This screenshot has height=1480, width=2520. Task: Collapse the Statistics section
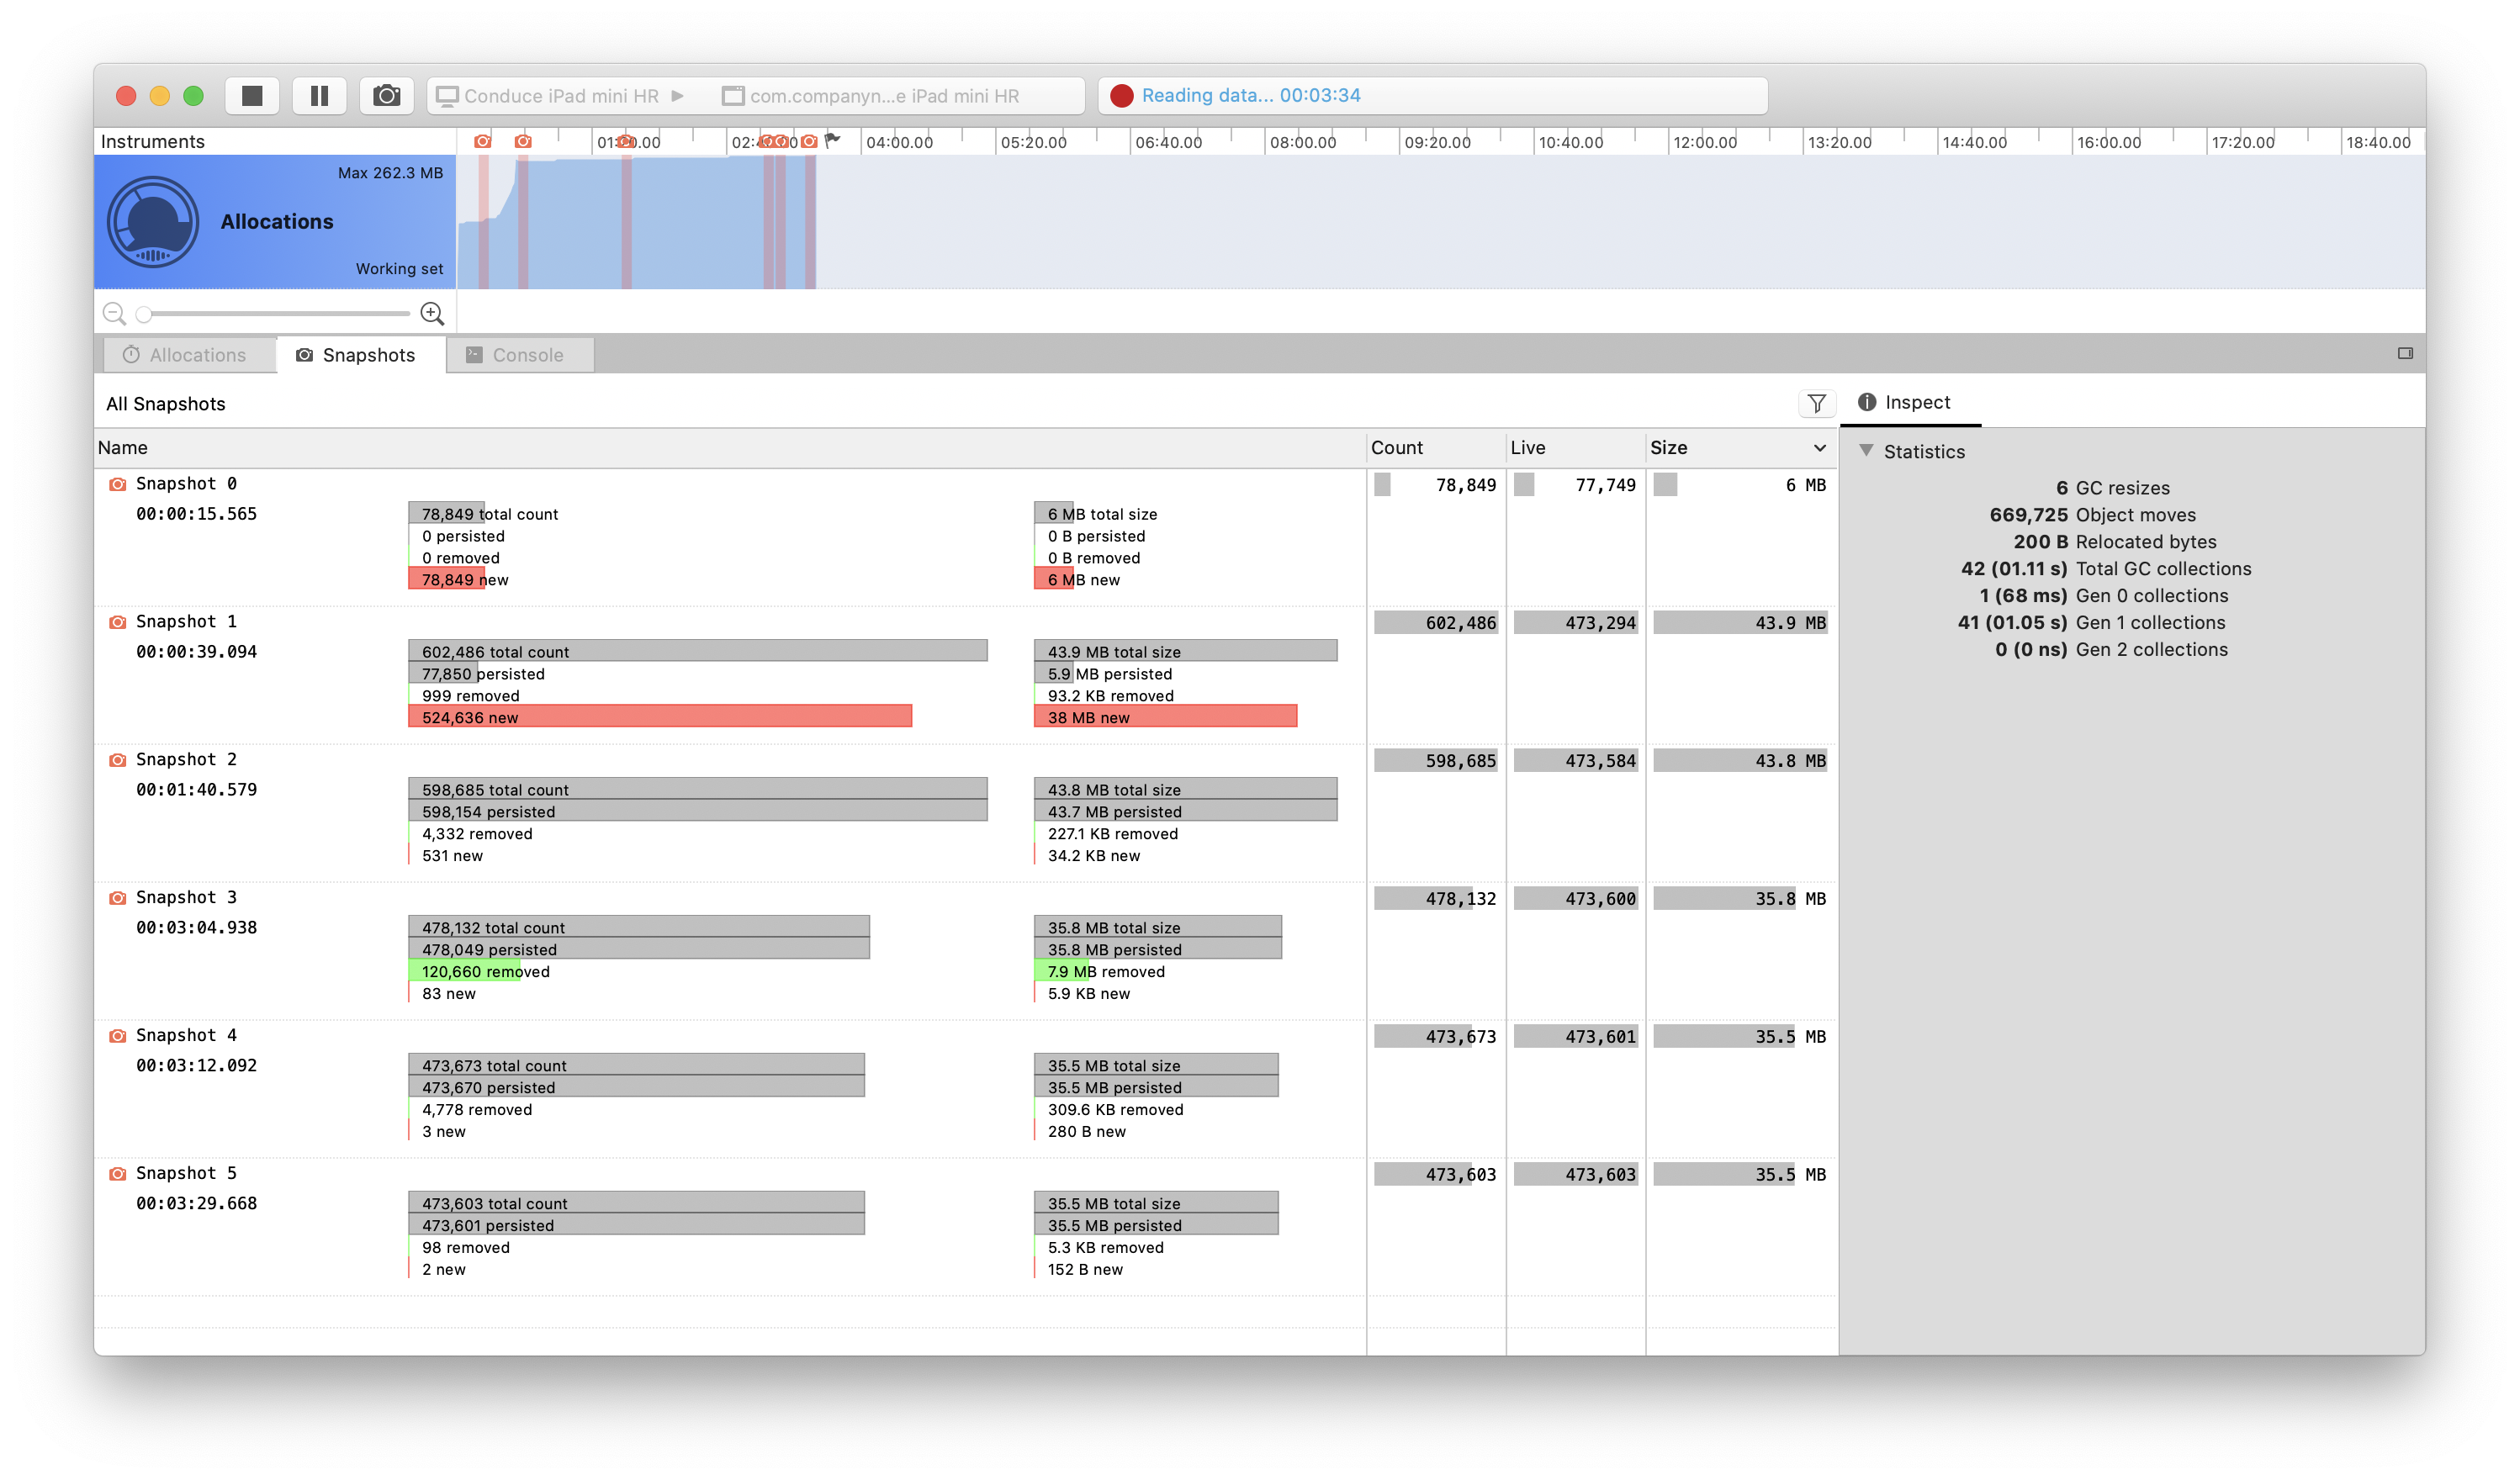coord(1868,451)
